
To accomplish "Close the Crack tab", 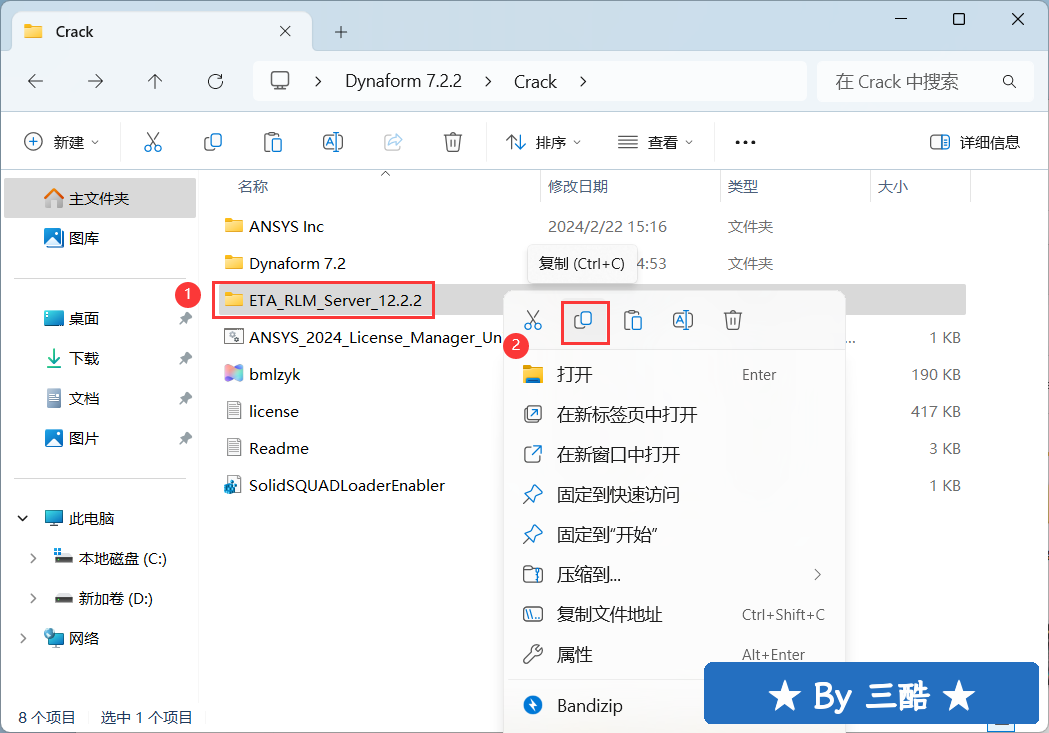I will (x=285, y=31).
